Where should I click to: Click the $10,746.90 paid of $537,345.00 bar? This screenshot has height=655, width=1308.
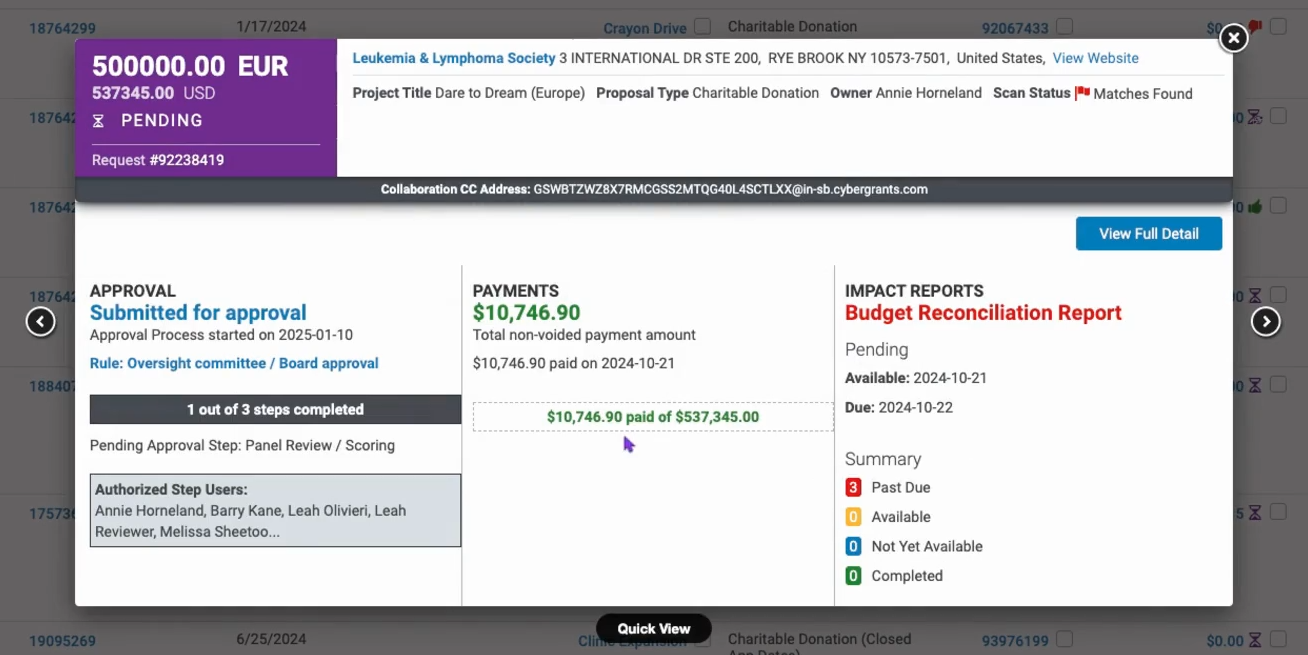[653, 417]
